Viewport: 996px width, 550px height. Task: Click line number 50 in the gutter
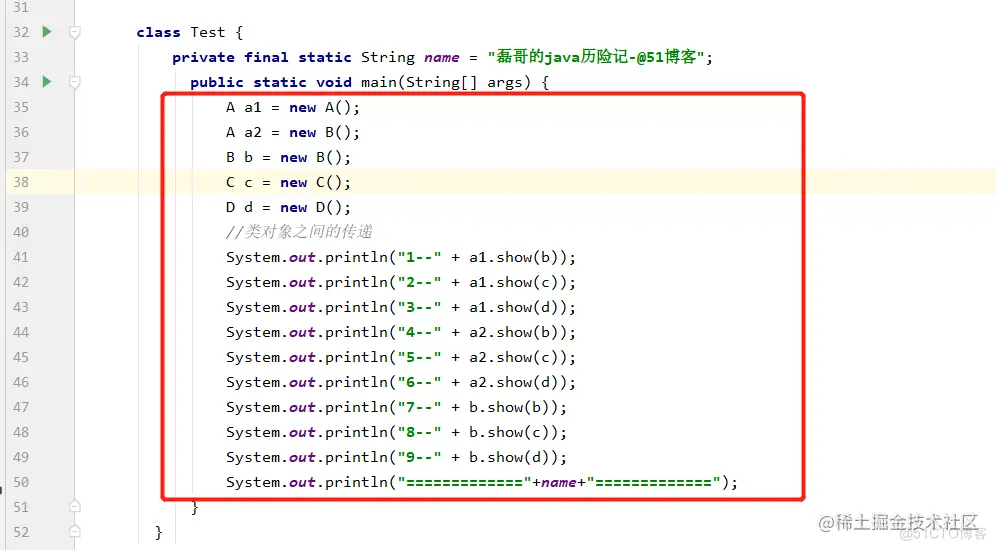pyautogui.click(x=21, y=482)
